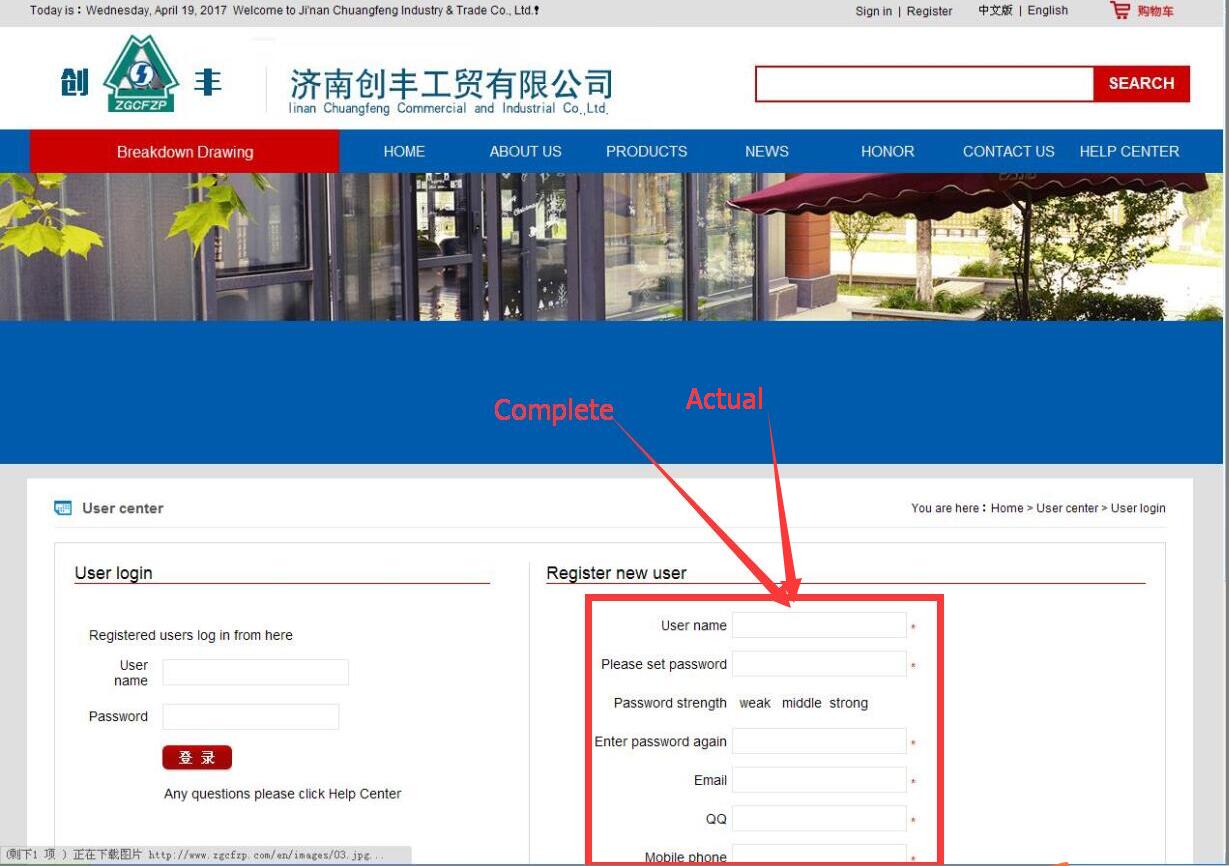Focus the site search box
The image size is (1229, 866).
tap(924, 84)
